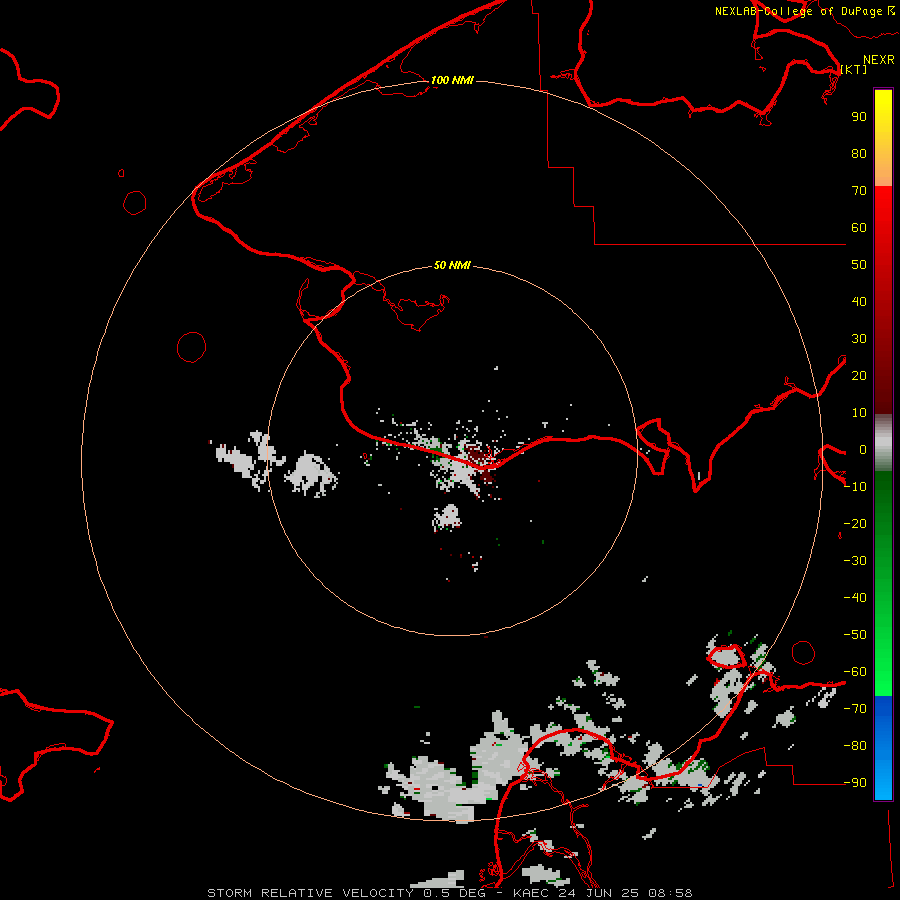Click the KAEC station identifier

pyautogui.click(x=532, y=893)
